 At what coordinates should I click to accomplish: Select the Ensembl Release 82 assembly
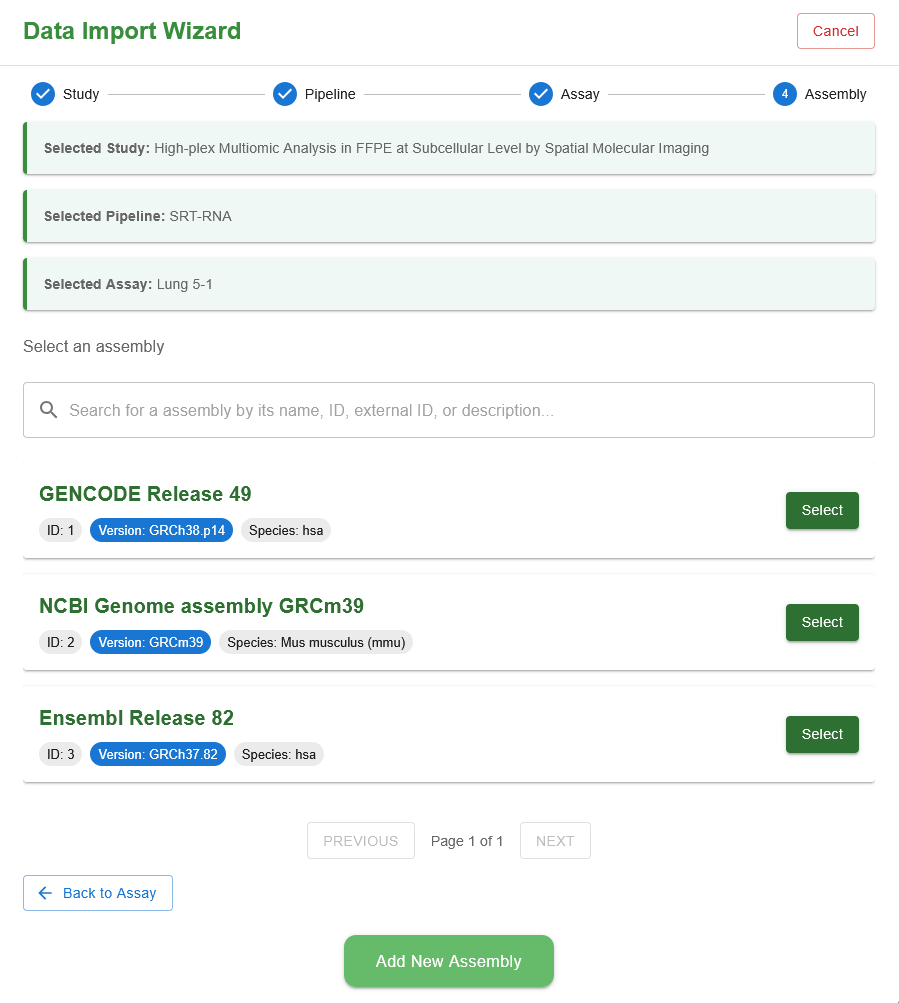pos(821,734)
